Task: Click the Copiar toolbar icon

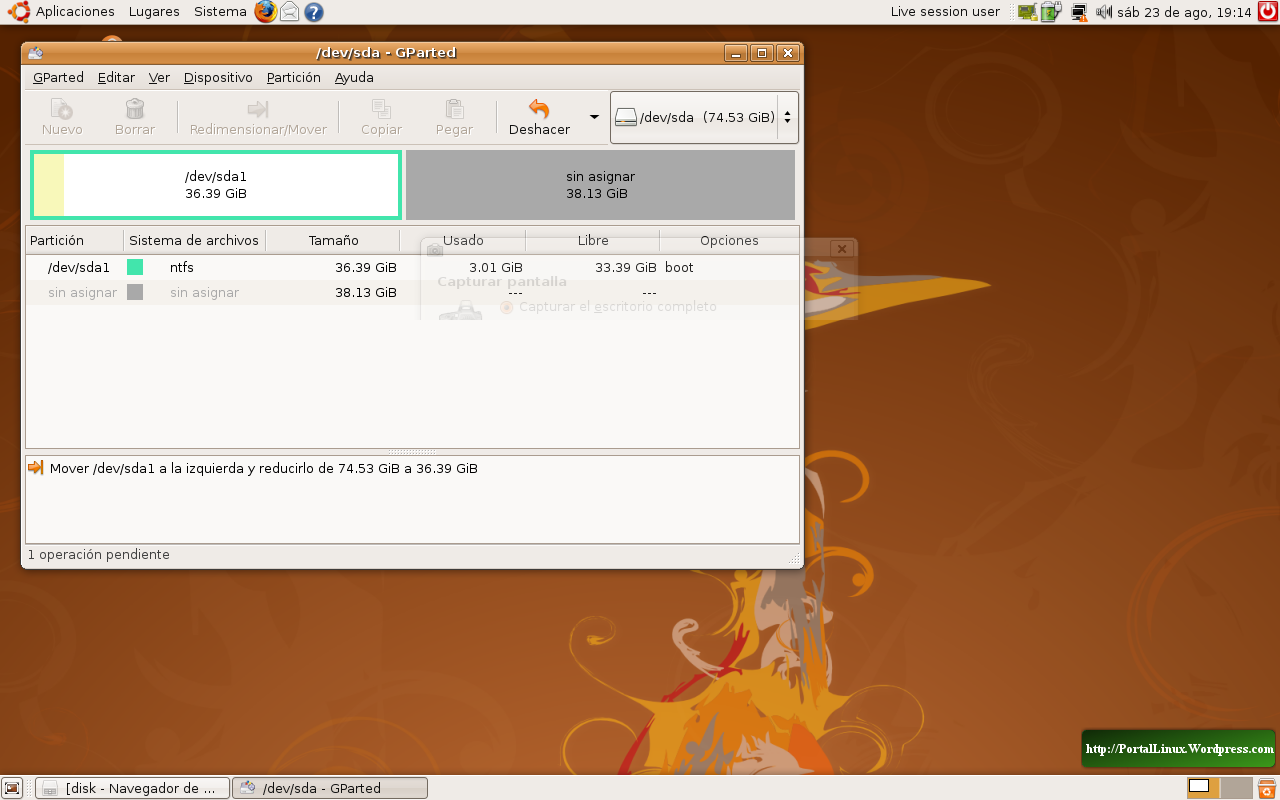Action: (381, 109)
